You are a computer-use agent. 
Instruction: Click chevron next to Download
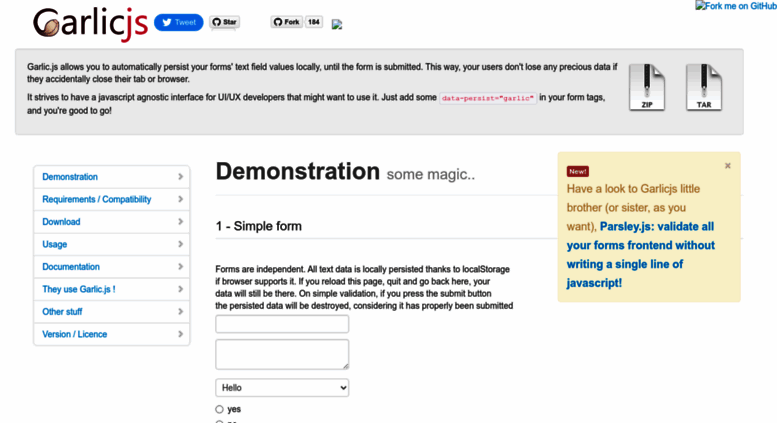click(180, 222)
